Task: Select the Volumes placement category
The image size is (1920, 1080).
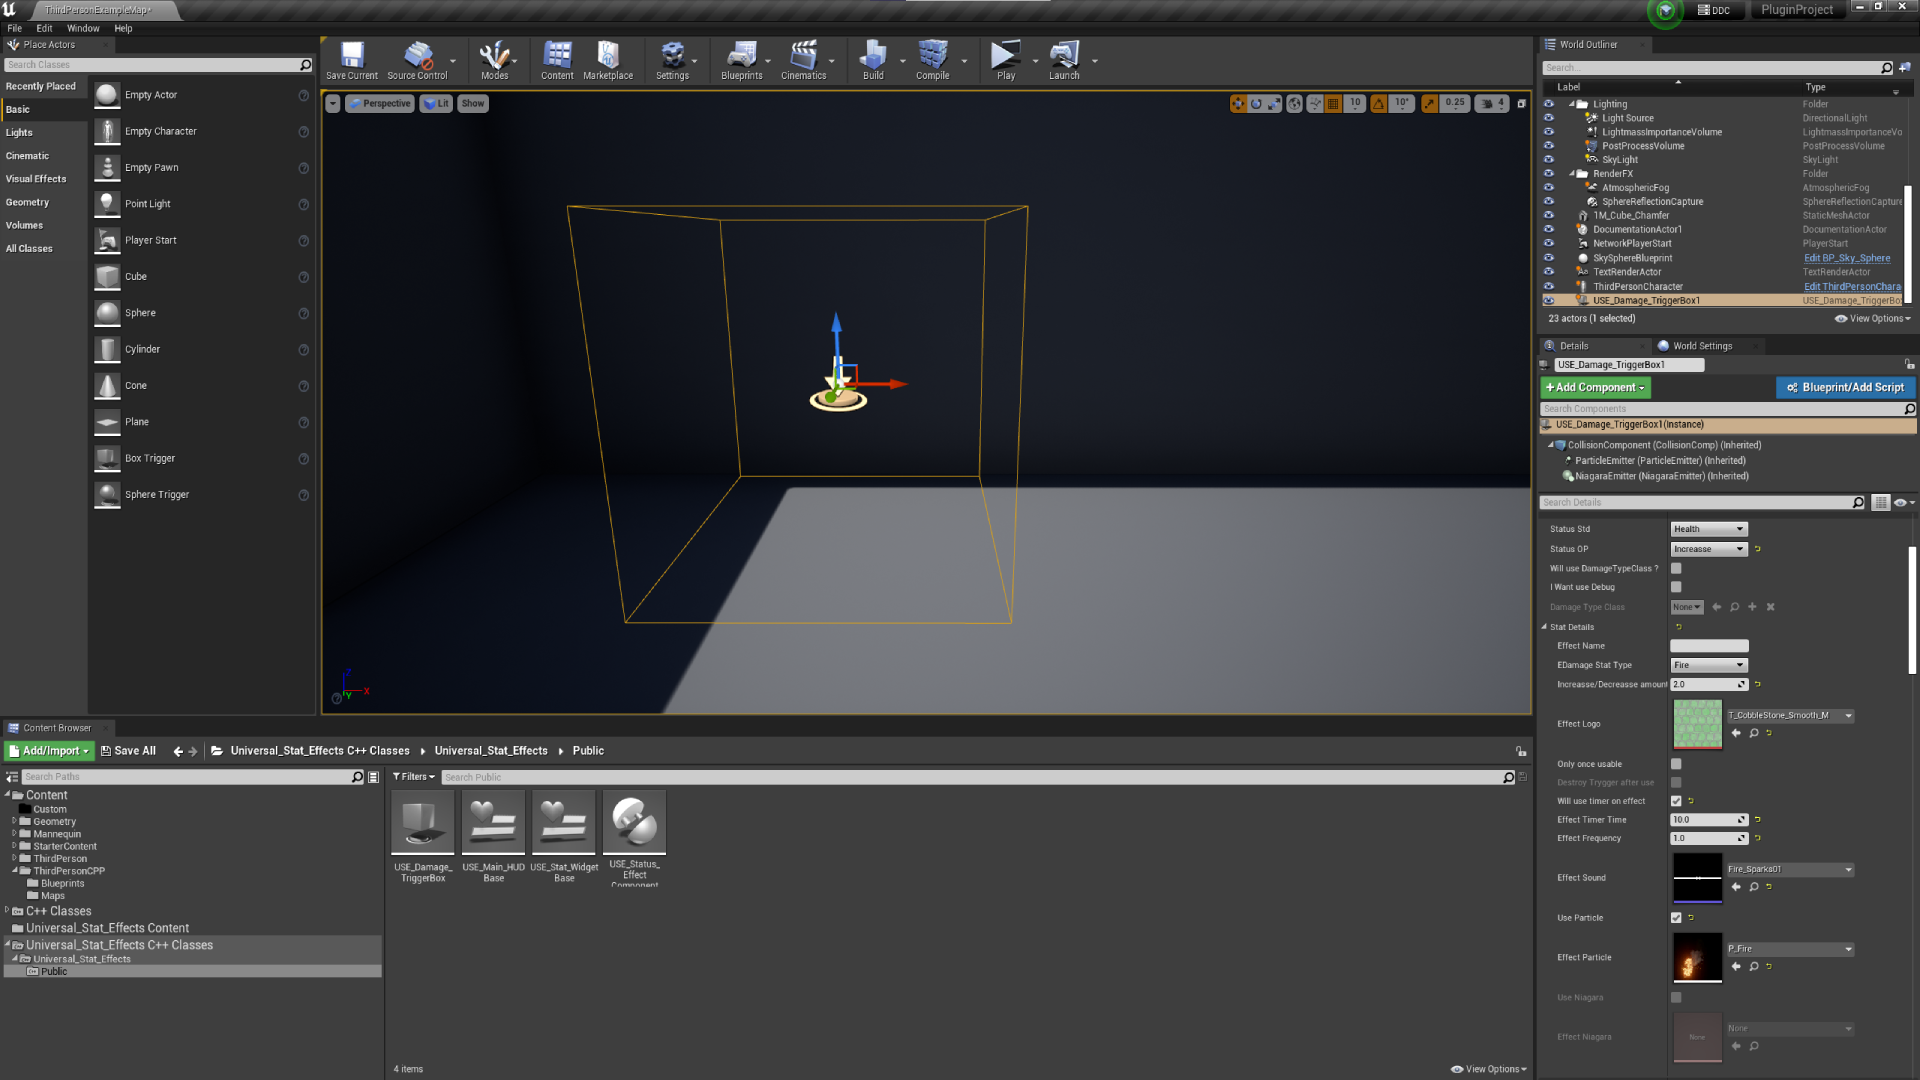Action: coord(24,225)
